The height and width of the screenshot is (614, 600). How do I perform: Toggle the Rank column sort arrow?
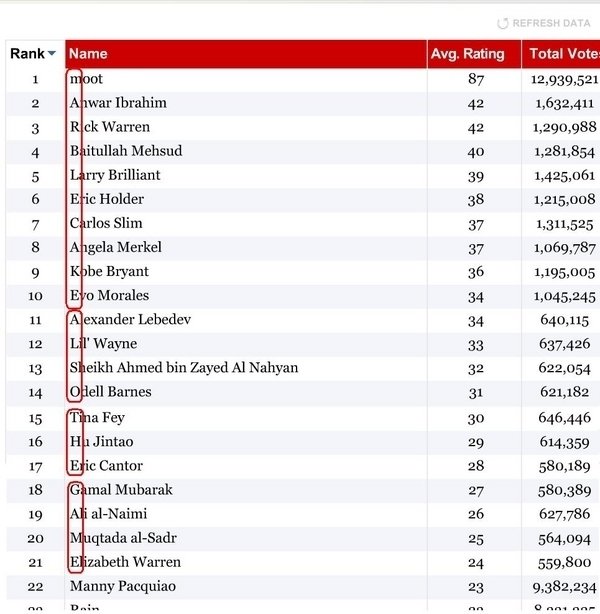point(52,54)
